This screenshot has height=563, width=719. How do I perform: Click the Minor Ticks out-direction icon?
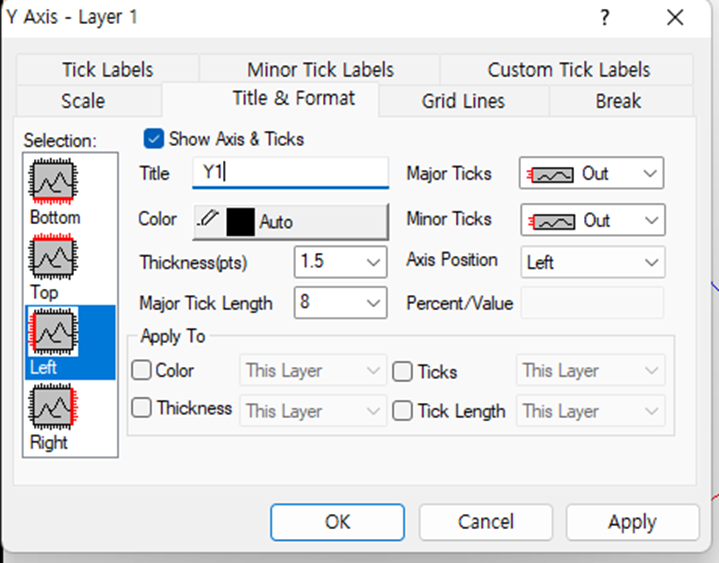tap(551, 221)
